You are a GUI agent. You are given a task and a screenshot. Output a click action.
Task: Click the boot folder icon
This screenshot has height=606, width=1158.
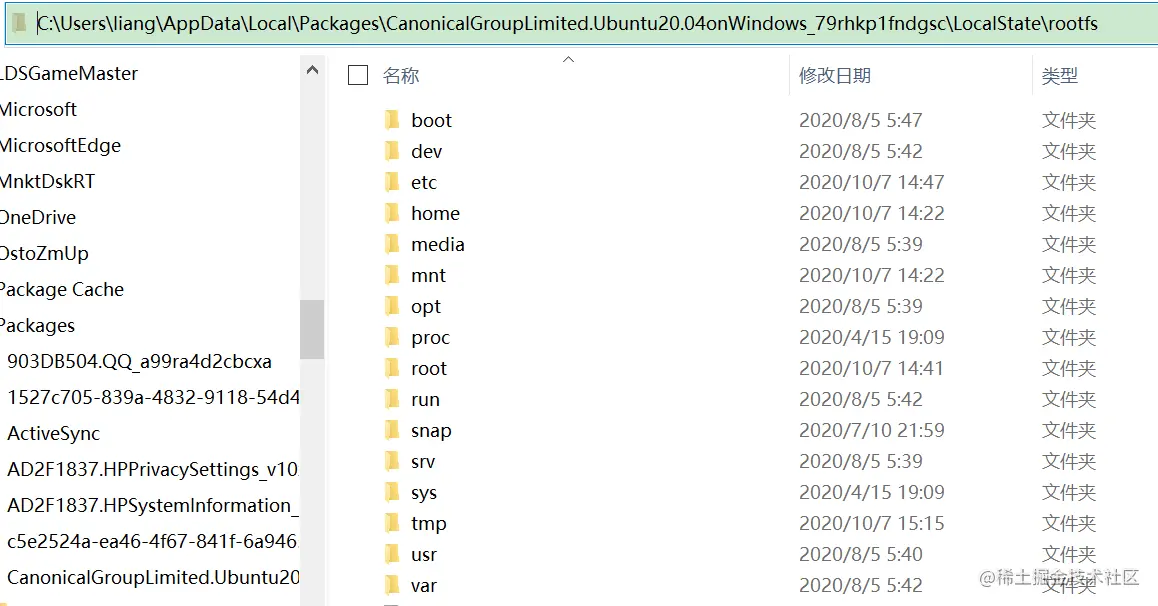(392, 120)
